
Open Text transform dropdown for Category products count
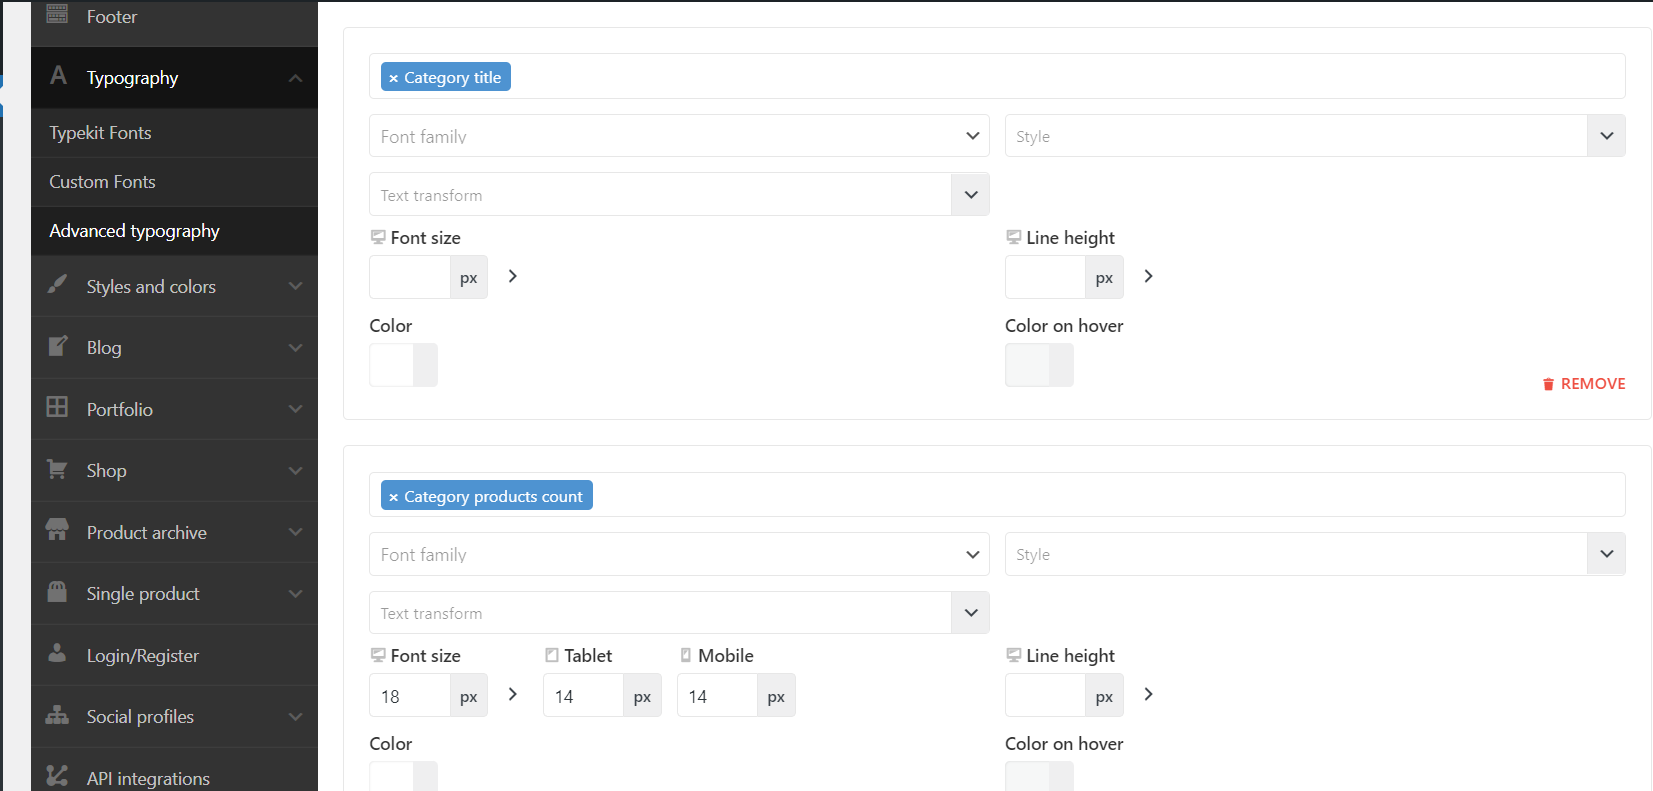click(679, 613)
